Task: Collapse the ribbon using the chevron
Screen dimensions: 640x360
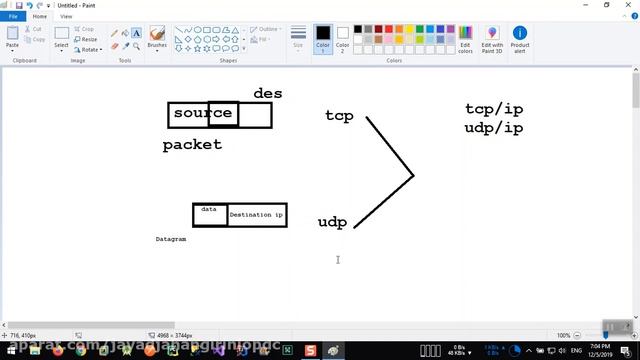Action: [x=624, y=16]
